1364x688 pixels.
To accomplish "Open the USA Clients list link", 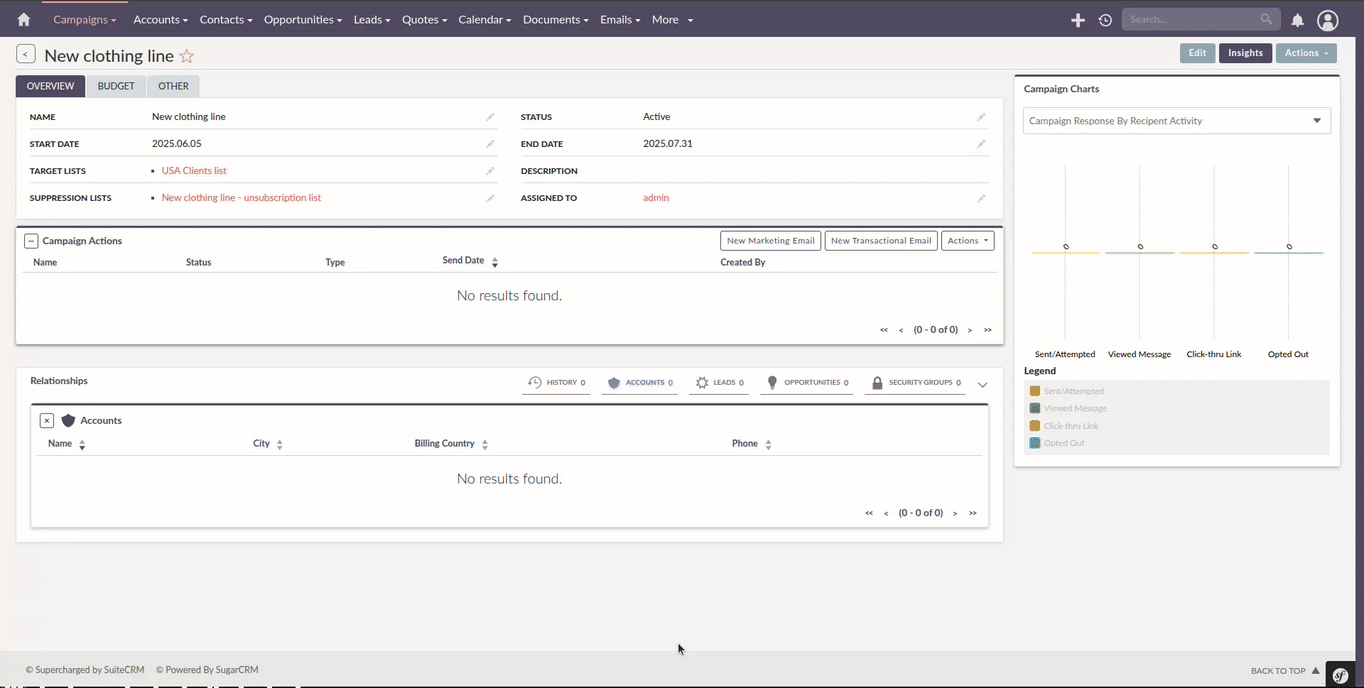I will coord(194,171).
